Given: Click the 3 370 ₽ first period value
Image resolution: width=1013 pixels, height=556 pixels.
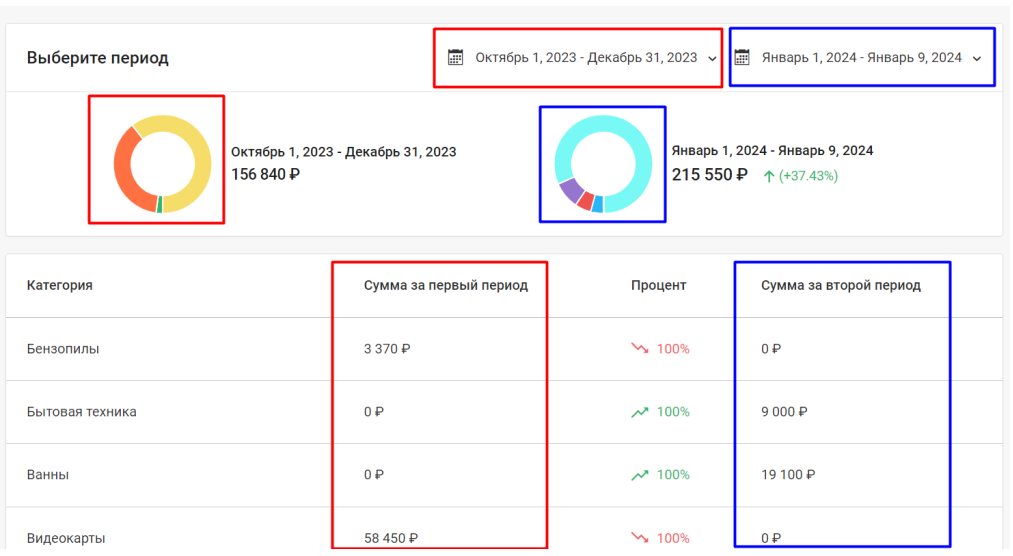Looking at the screenshot, I should (387, 349).
